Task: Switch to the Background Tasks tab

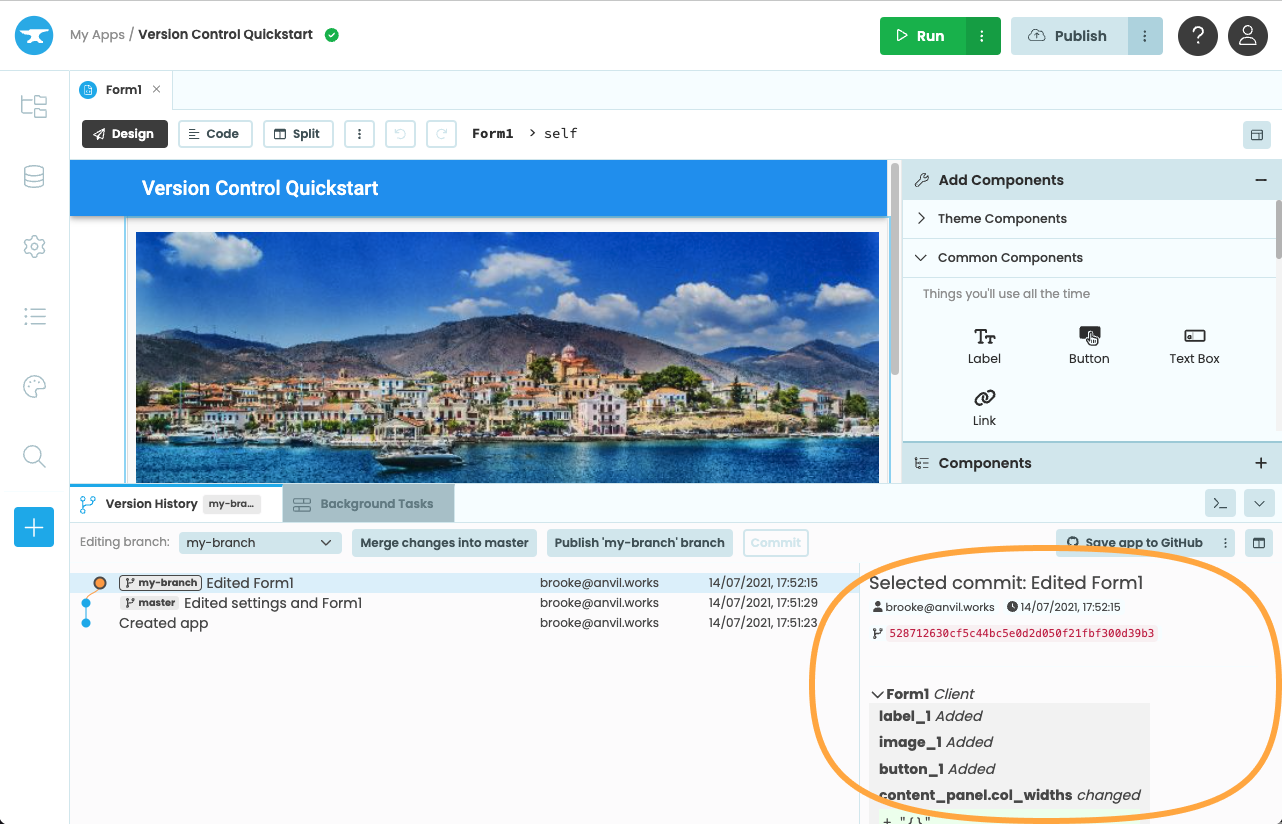Action: tap(368, 503)
